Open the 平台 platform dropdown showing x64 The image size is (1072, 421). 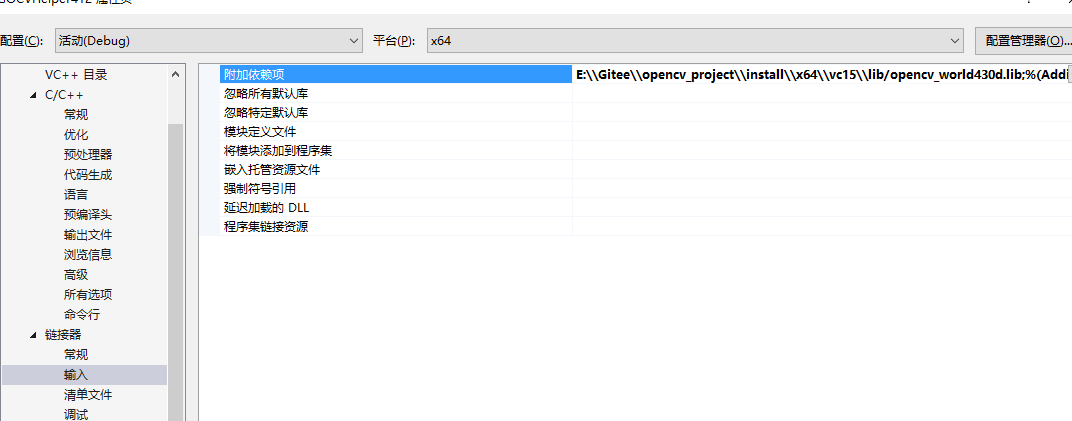695,41
